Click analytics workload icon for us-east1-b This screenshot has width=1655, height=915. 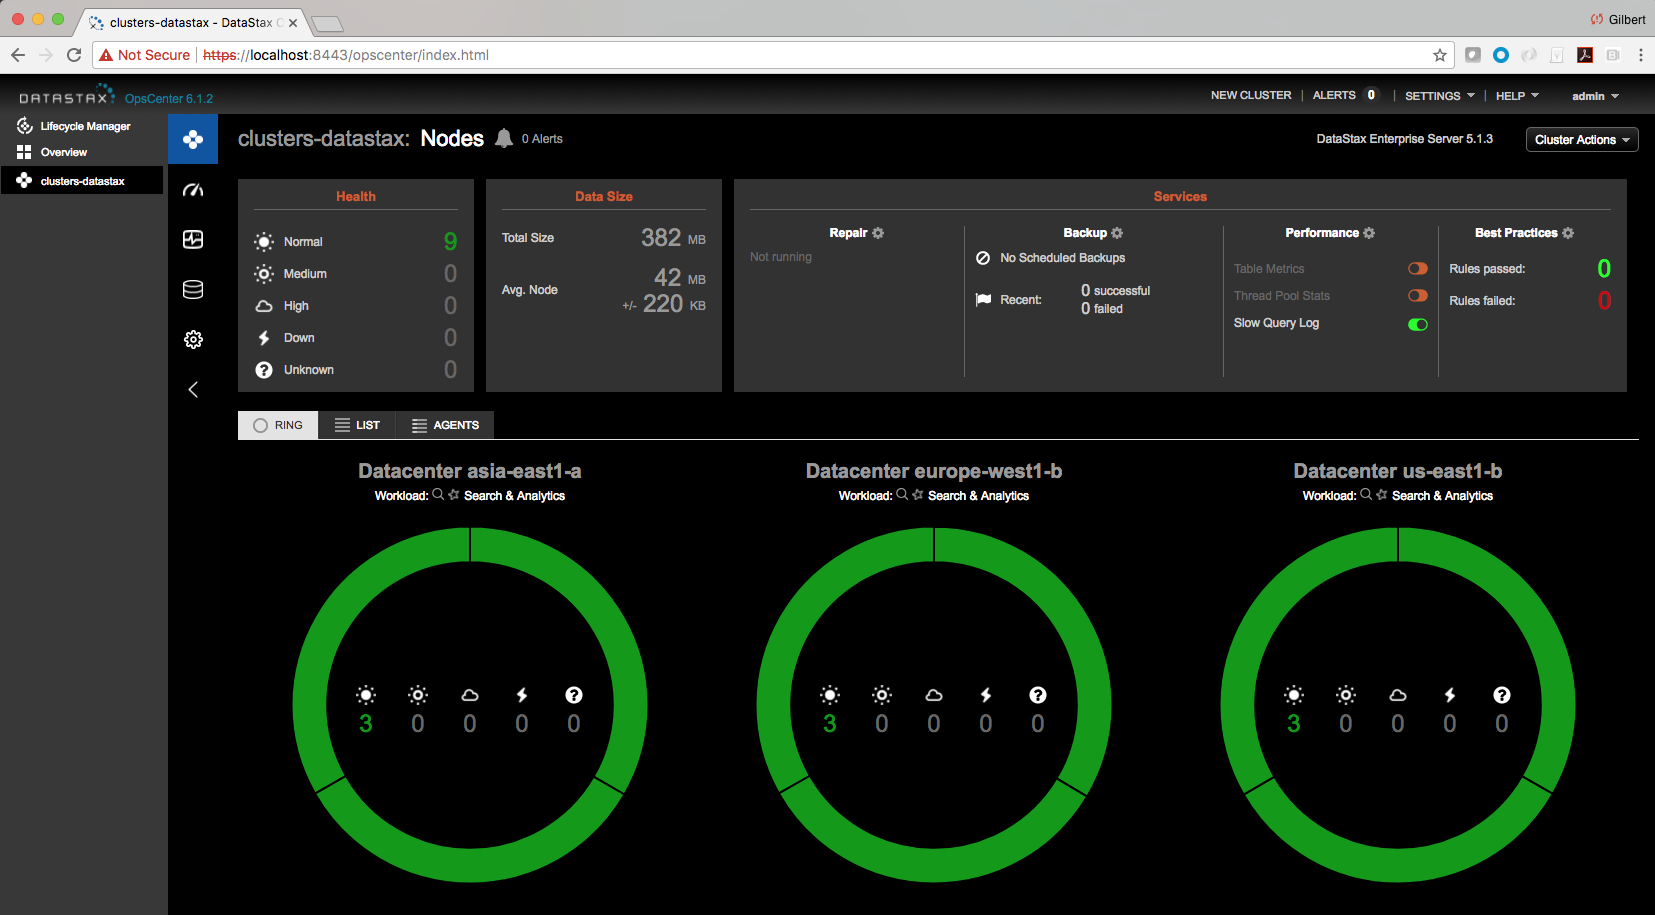[x=1382, y=494]
